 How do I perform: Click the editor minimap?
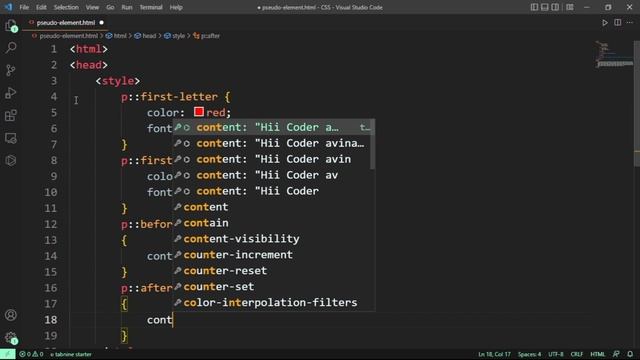613,54
